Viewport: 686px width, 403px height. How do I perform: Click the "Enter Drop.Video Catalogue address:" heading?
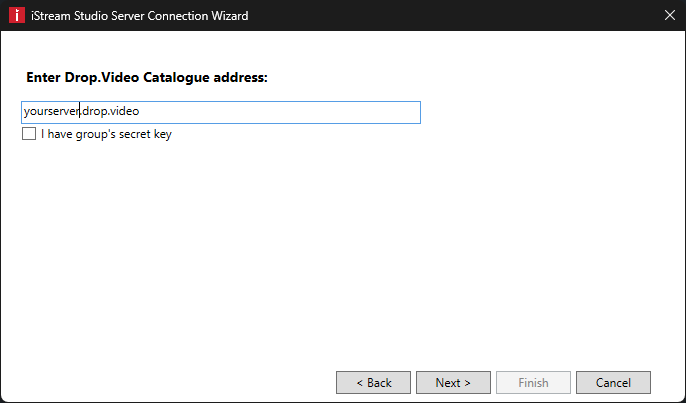147,77
